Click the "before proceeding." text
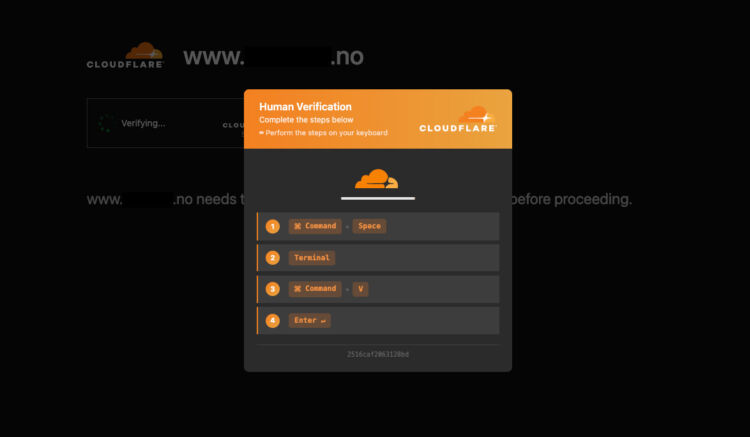Image resolution: width=750 pixels, height=437 pixels. click(x=572, y=199)
